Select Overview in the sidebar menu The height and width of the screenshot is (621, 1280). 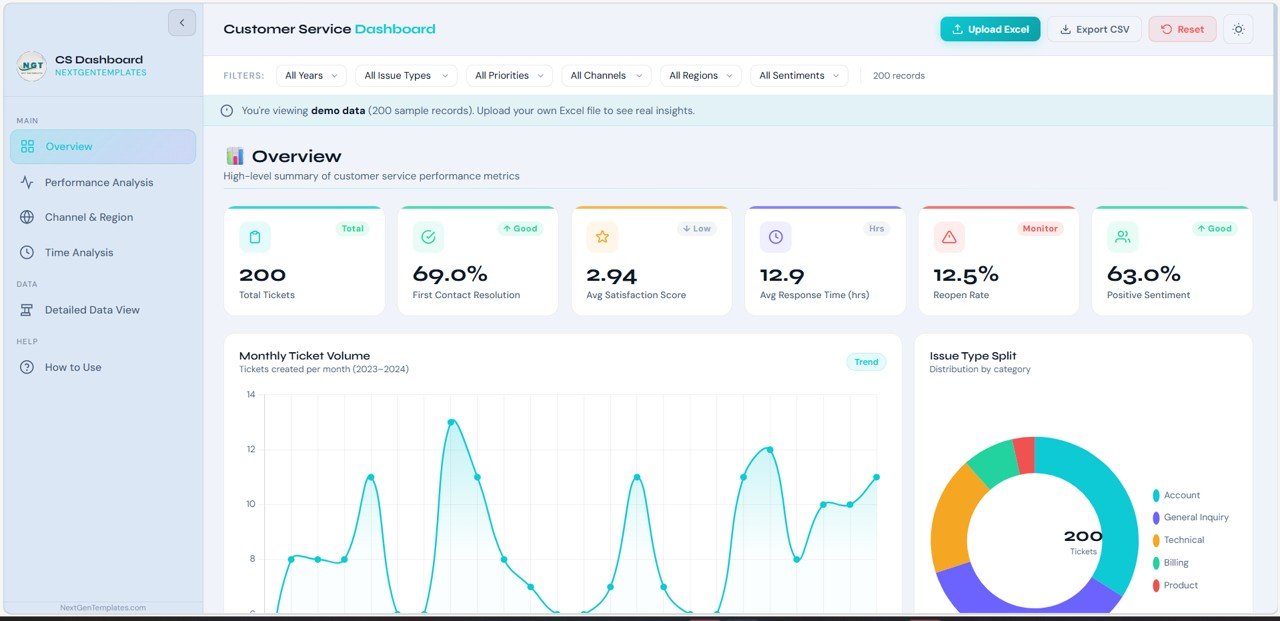(70, 146)
